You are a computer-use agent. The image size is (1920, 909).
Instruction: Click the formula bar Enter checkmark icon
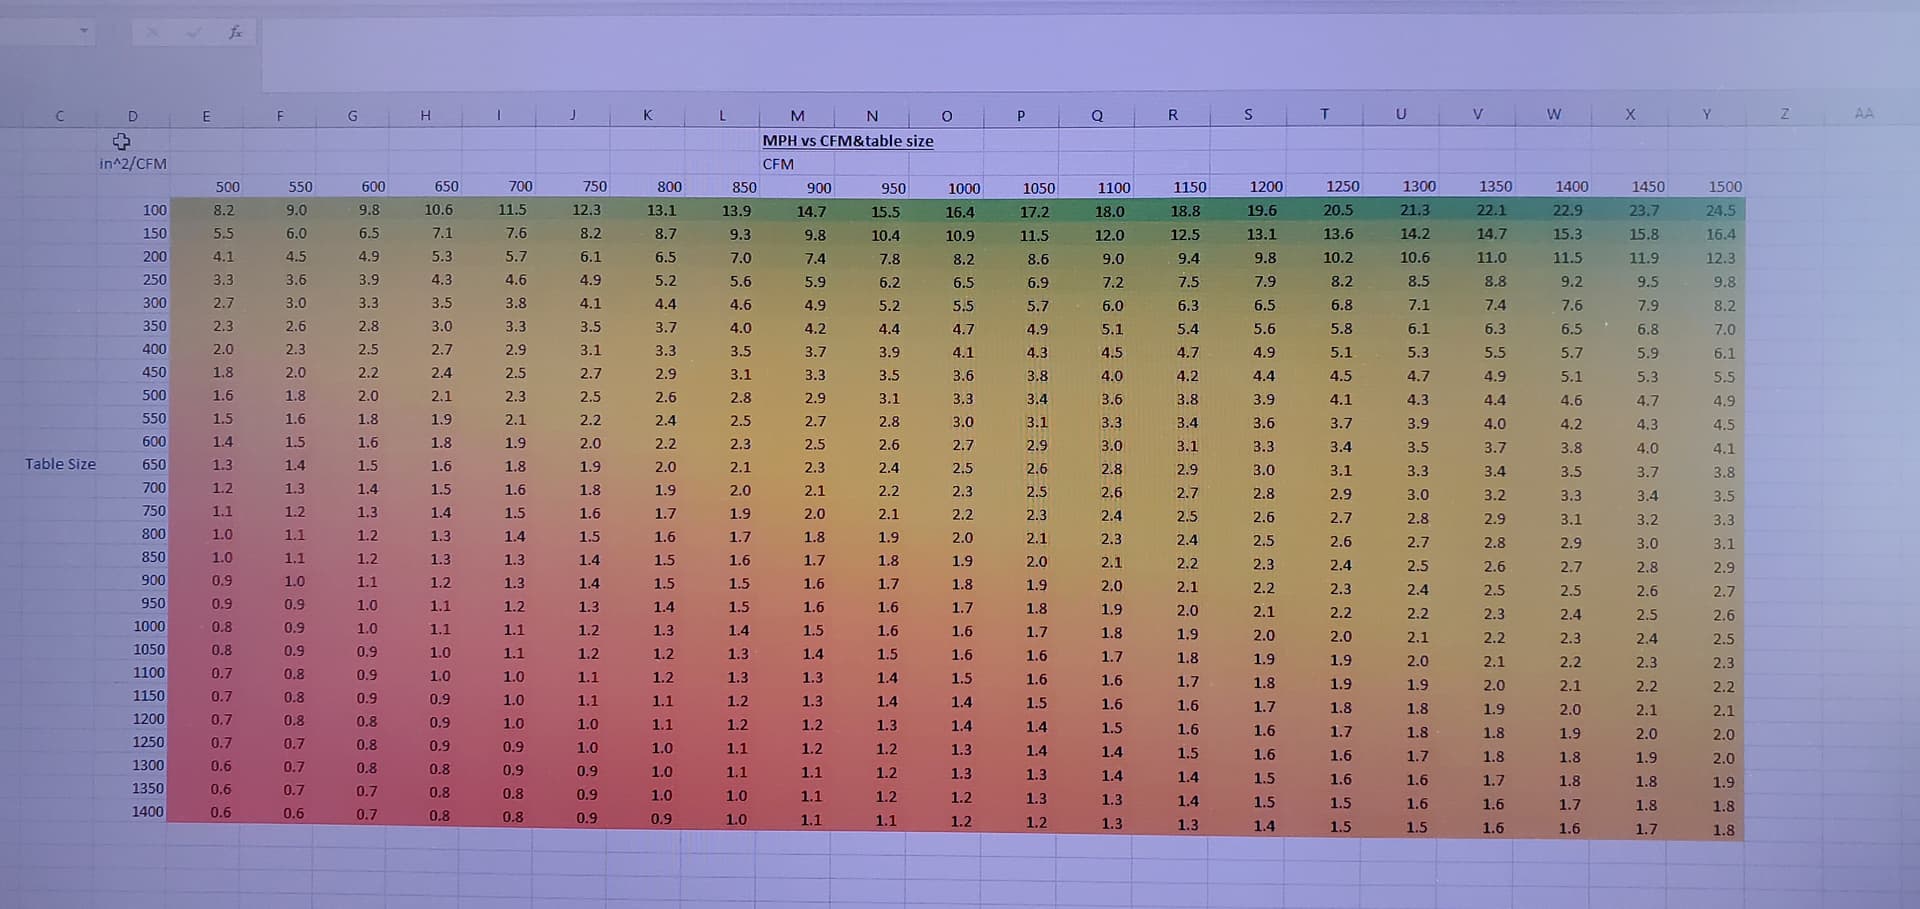coord(194,32)
